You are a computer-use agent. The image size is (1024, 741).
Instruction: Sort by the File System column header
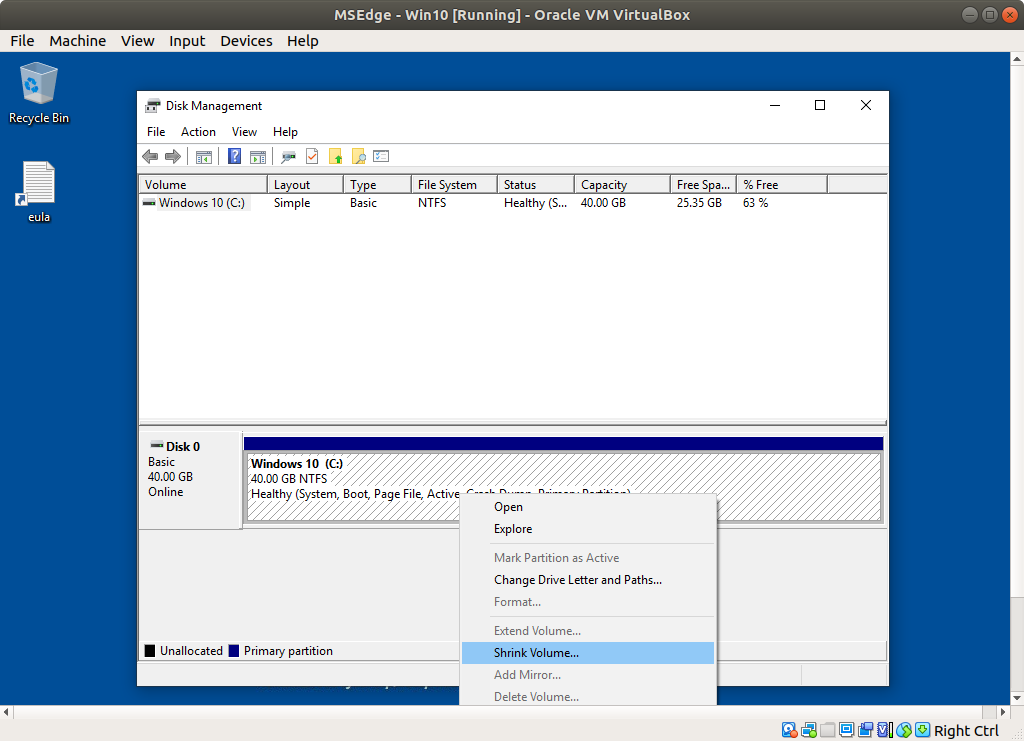pos(455,185)
